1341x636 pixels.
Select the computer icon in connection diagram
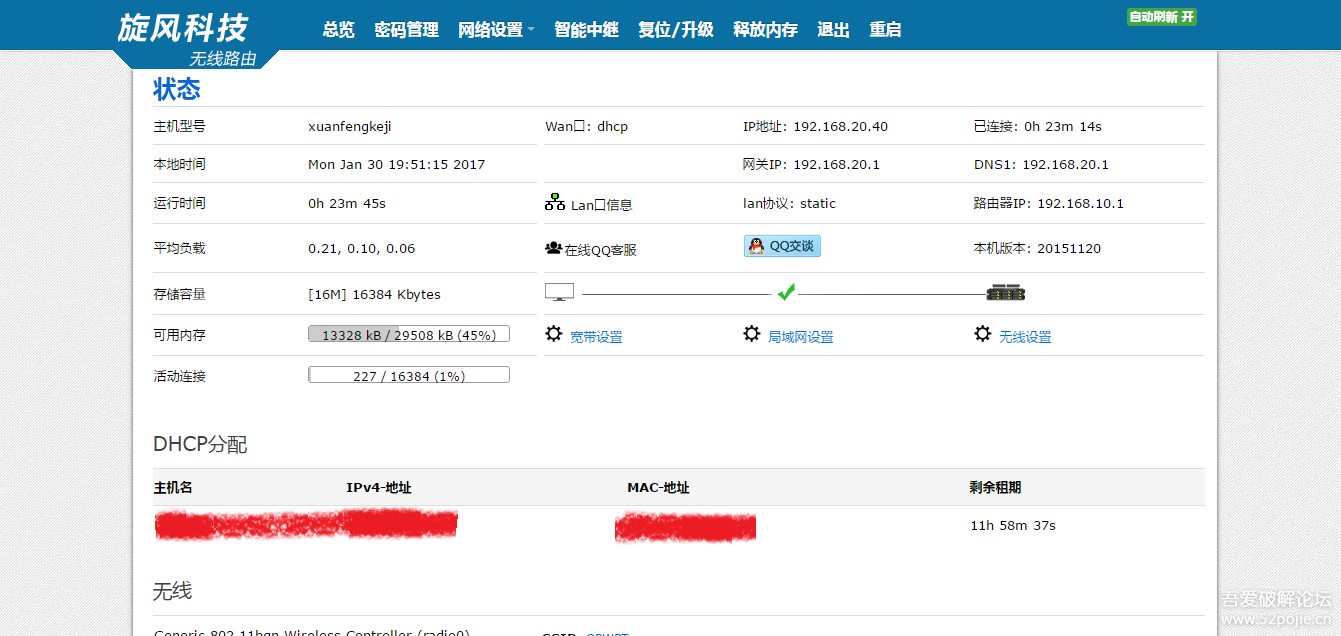(x=559, y=291)
